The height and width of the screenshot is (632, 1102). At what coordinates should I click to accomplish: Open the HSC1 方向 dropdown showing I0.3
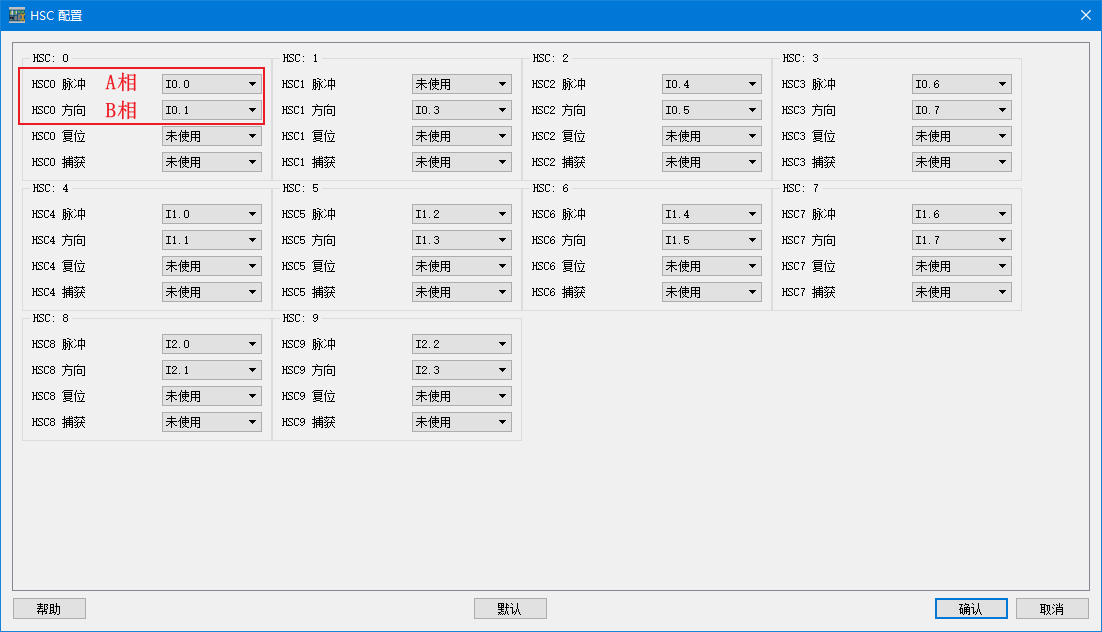pyautogui.click(x=462, y=110)
